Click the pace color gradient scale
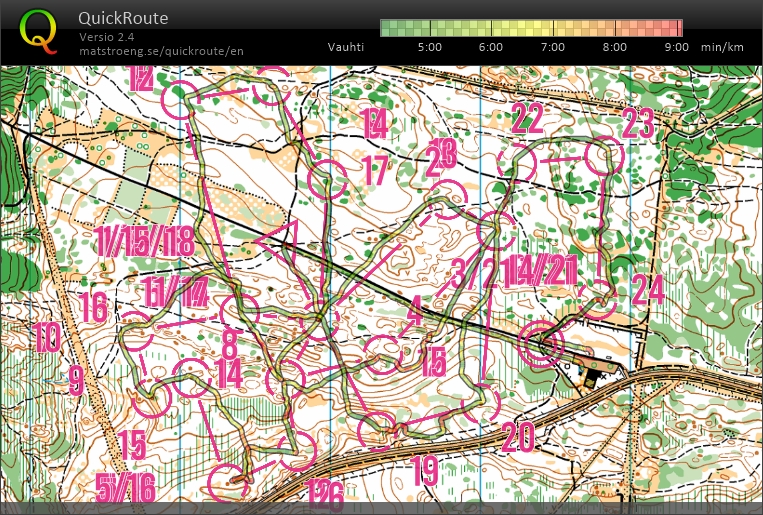The height and width of the screenshot is (515, 763). pyautogui.click(x=531, y=27)
